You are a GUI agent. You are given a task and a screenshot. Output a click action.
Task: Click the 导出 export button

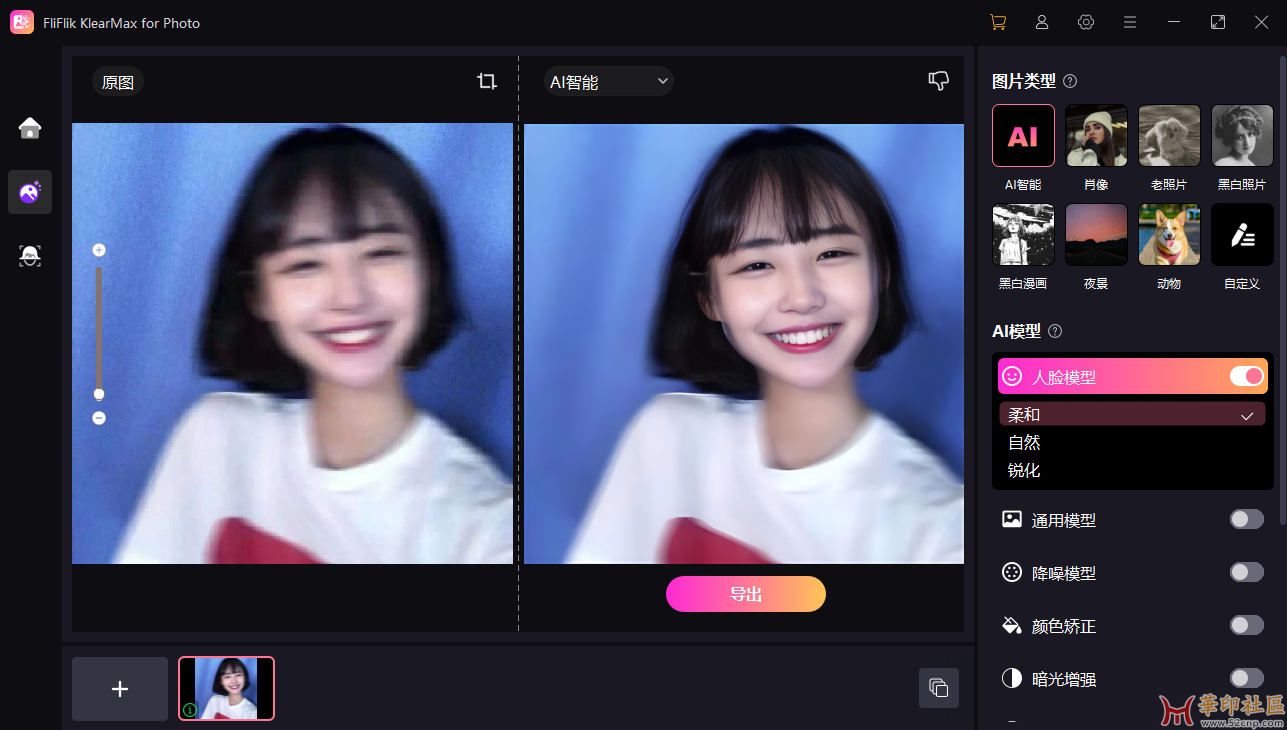tap(745, 594)
